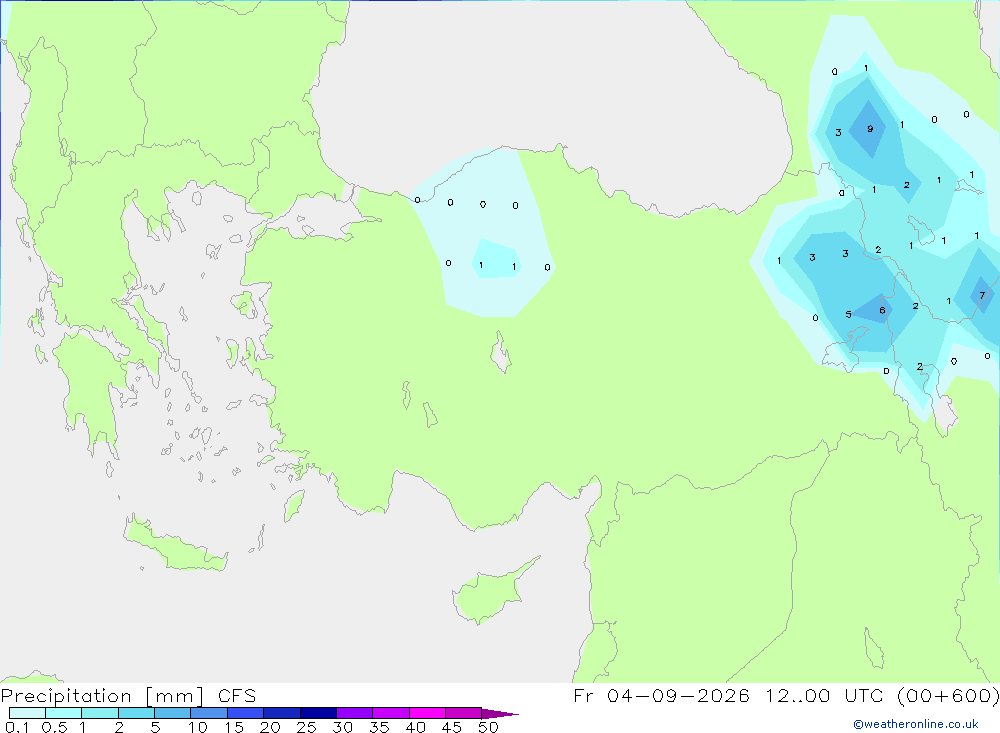Viewport: 1000px width, 733px height.
Task: Click the "CFS" model label
Action: pyautogui.click(x=237, y=696)
